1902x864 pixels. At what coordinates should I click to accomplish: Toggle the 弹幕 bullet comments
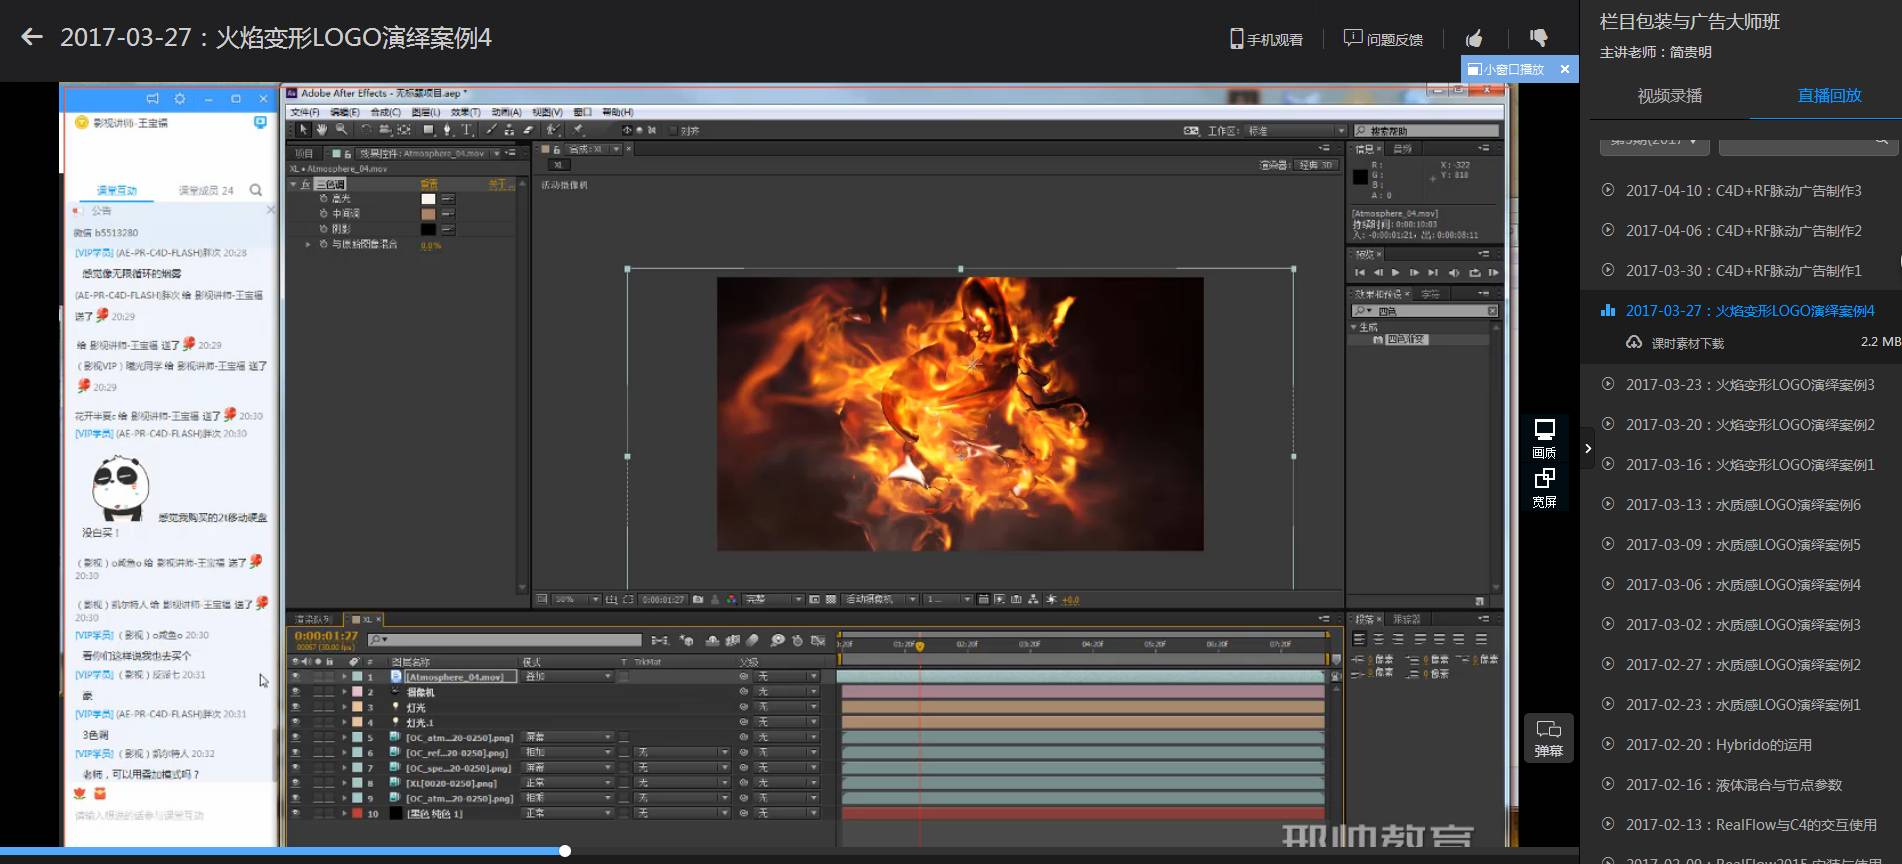click(x=1548, y=738)
